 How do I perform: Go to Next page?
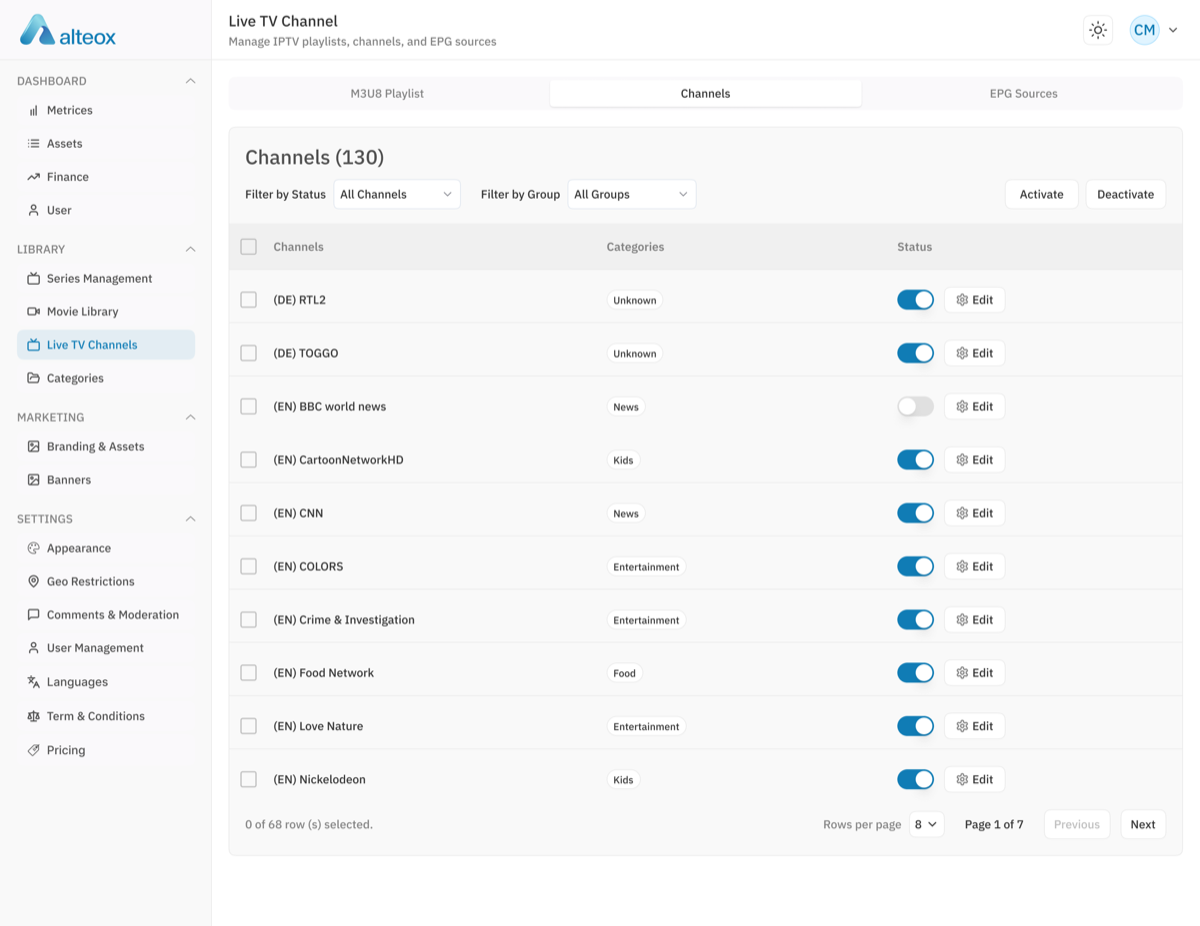[x=1143, y=824]
